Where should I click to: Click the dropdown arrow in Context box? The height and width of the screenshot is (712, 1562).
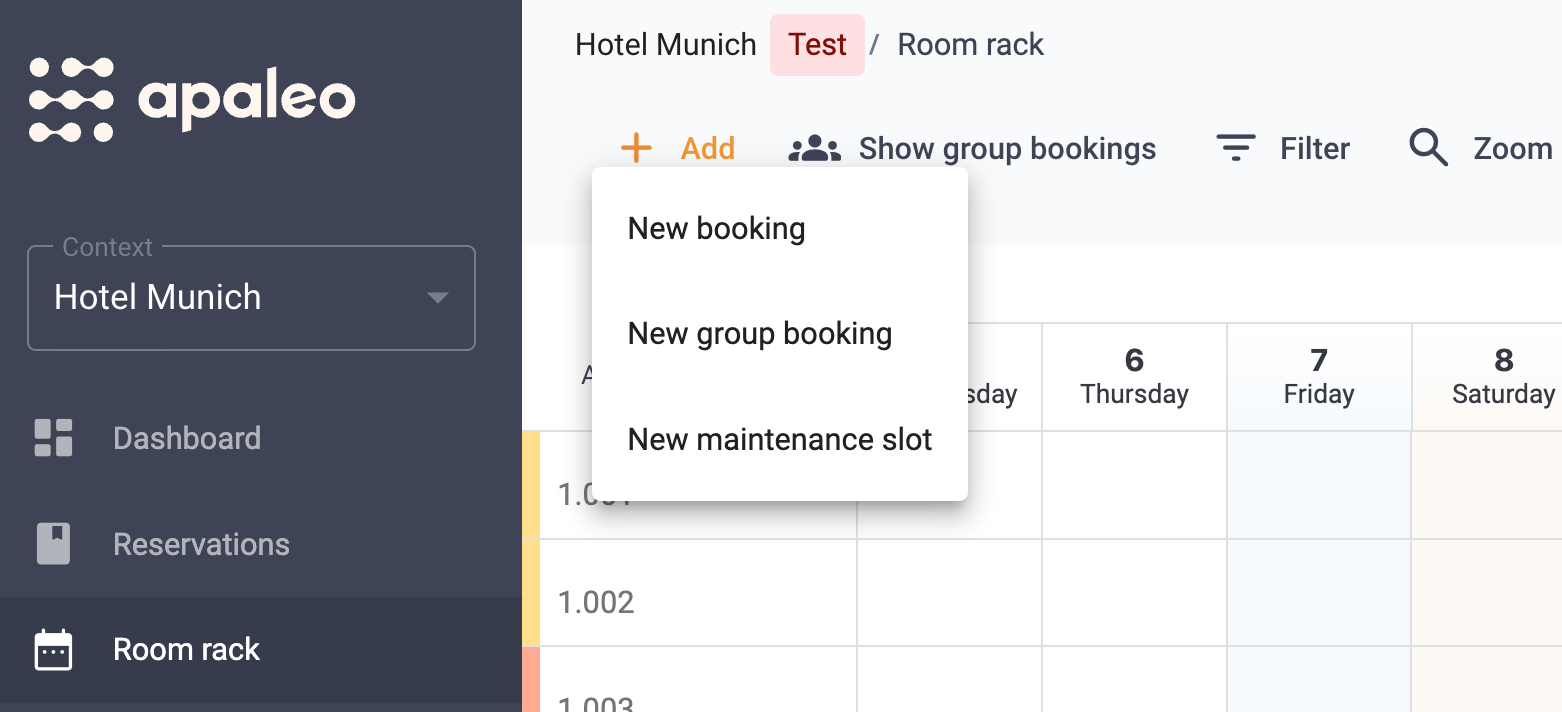(x=437, y=298)
